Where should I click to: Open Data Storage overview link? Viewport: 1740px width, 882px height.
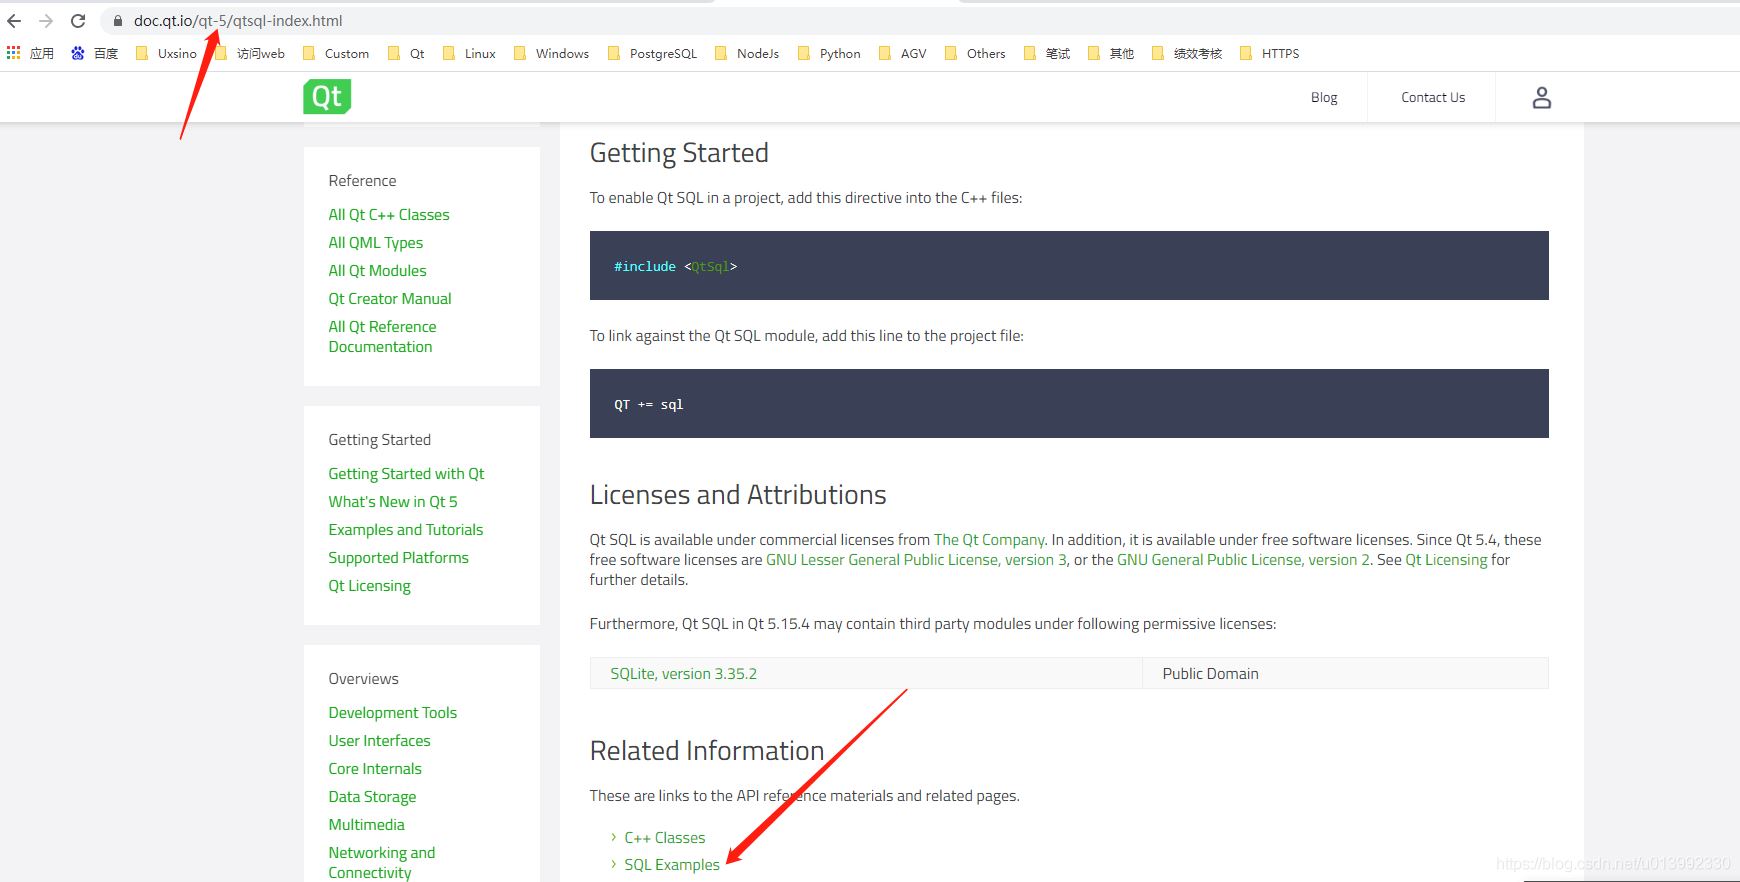[372, 796]
